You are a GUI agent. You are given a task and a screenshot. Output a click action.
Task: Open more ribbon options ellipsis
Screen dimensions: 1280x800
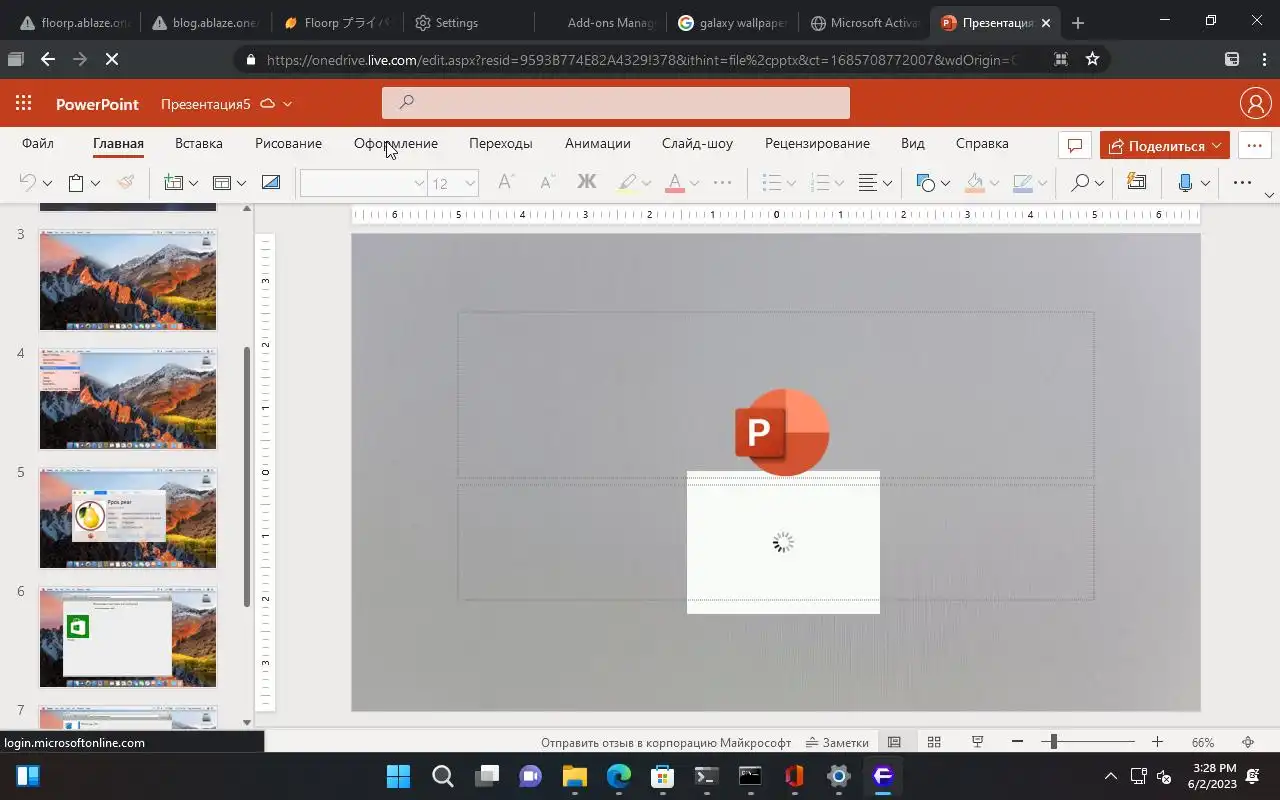click(1242, 183)
